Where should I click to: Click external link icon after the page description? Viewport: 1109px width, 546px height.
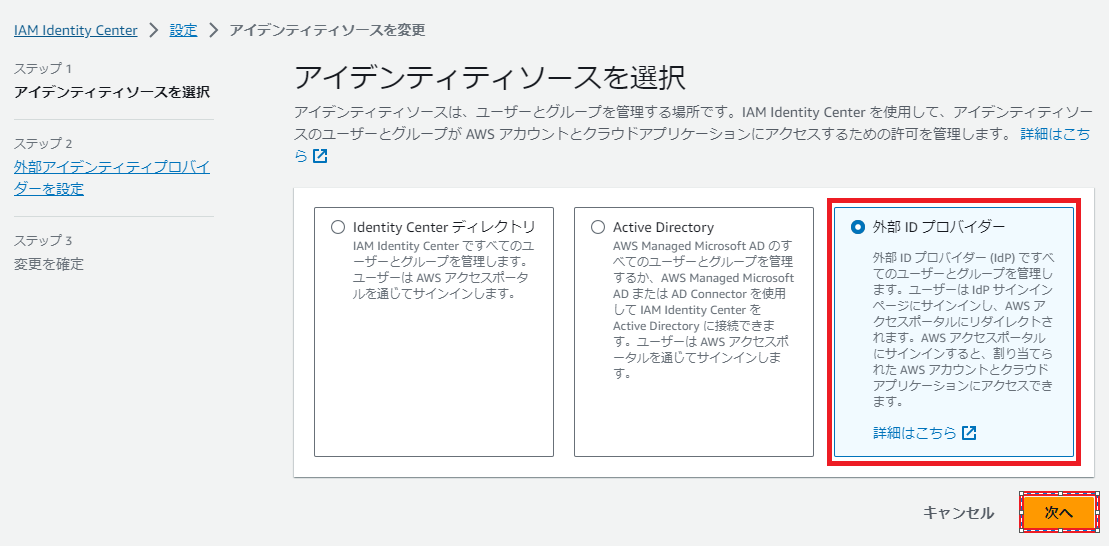coord(320,156)
